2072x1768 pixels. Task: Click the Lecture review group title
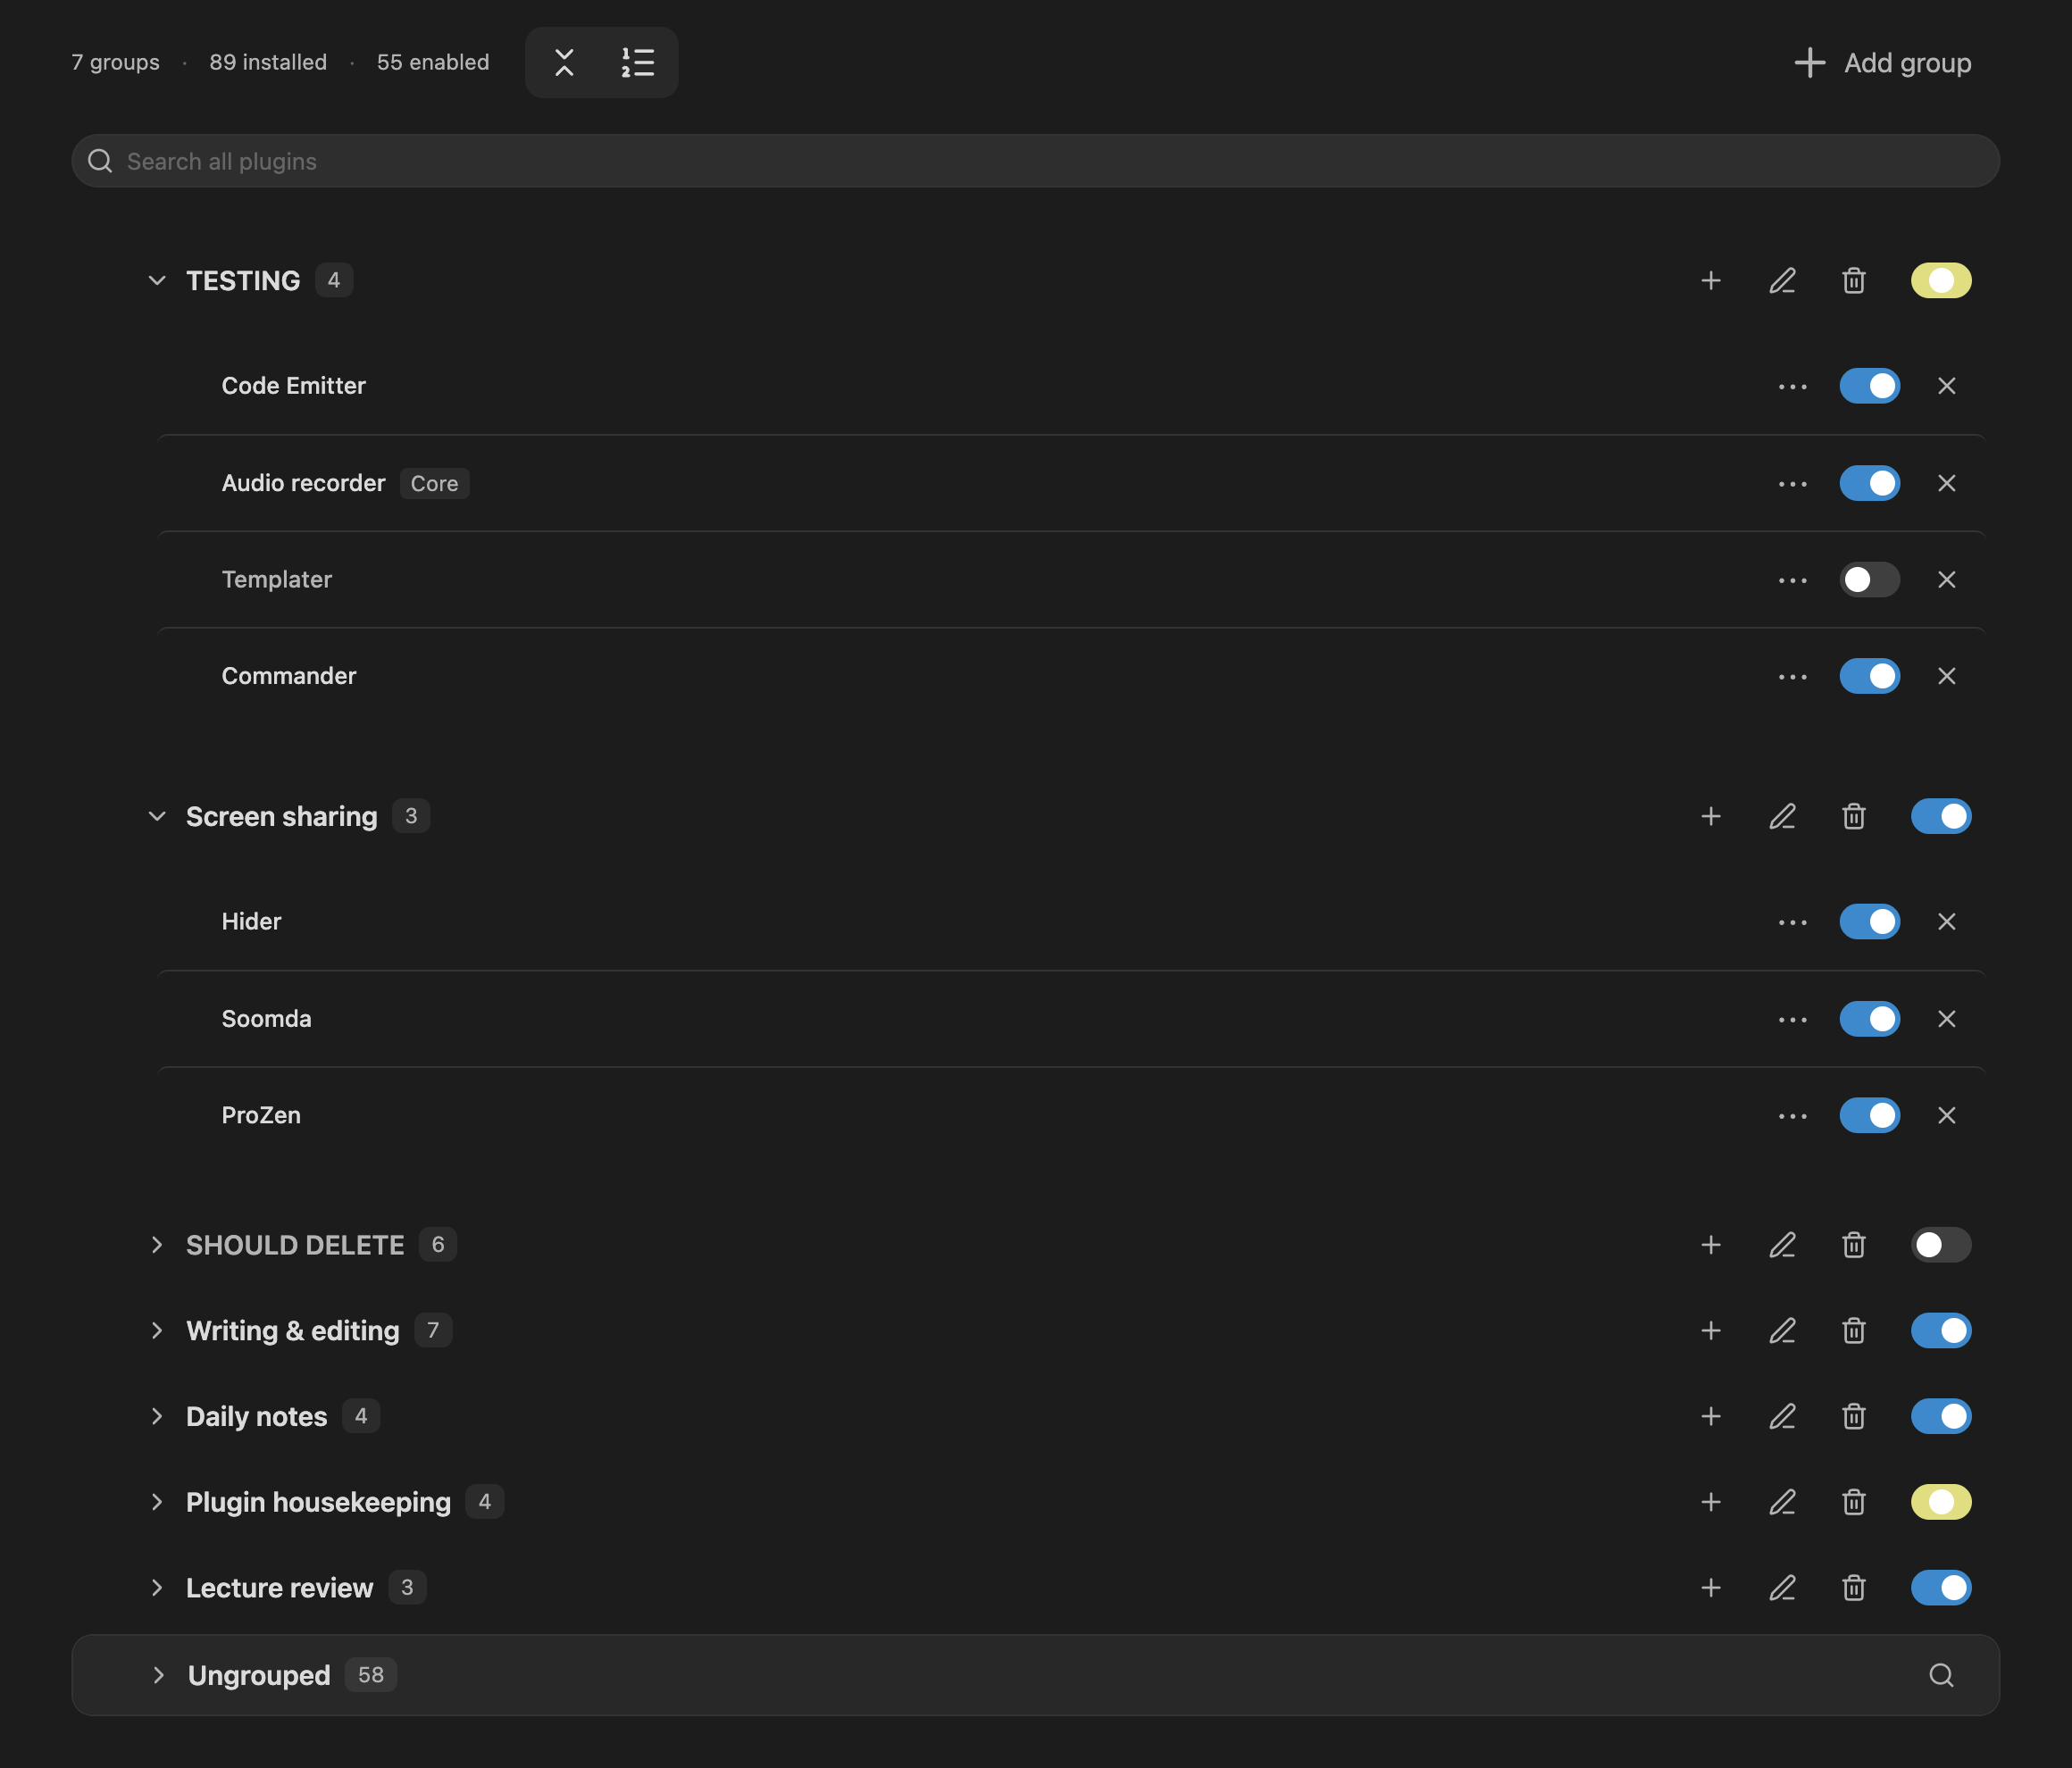[x=279, y=1588]
